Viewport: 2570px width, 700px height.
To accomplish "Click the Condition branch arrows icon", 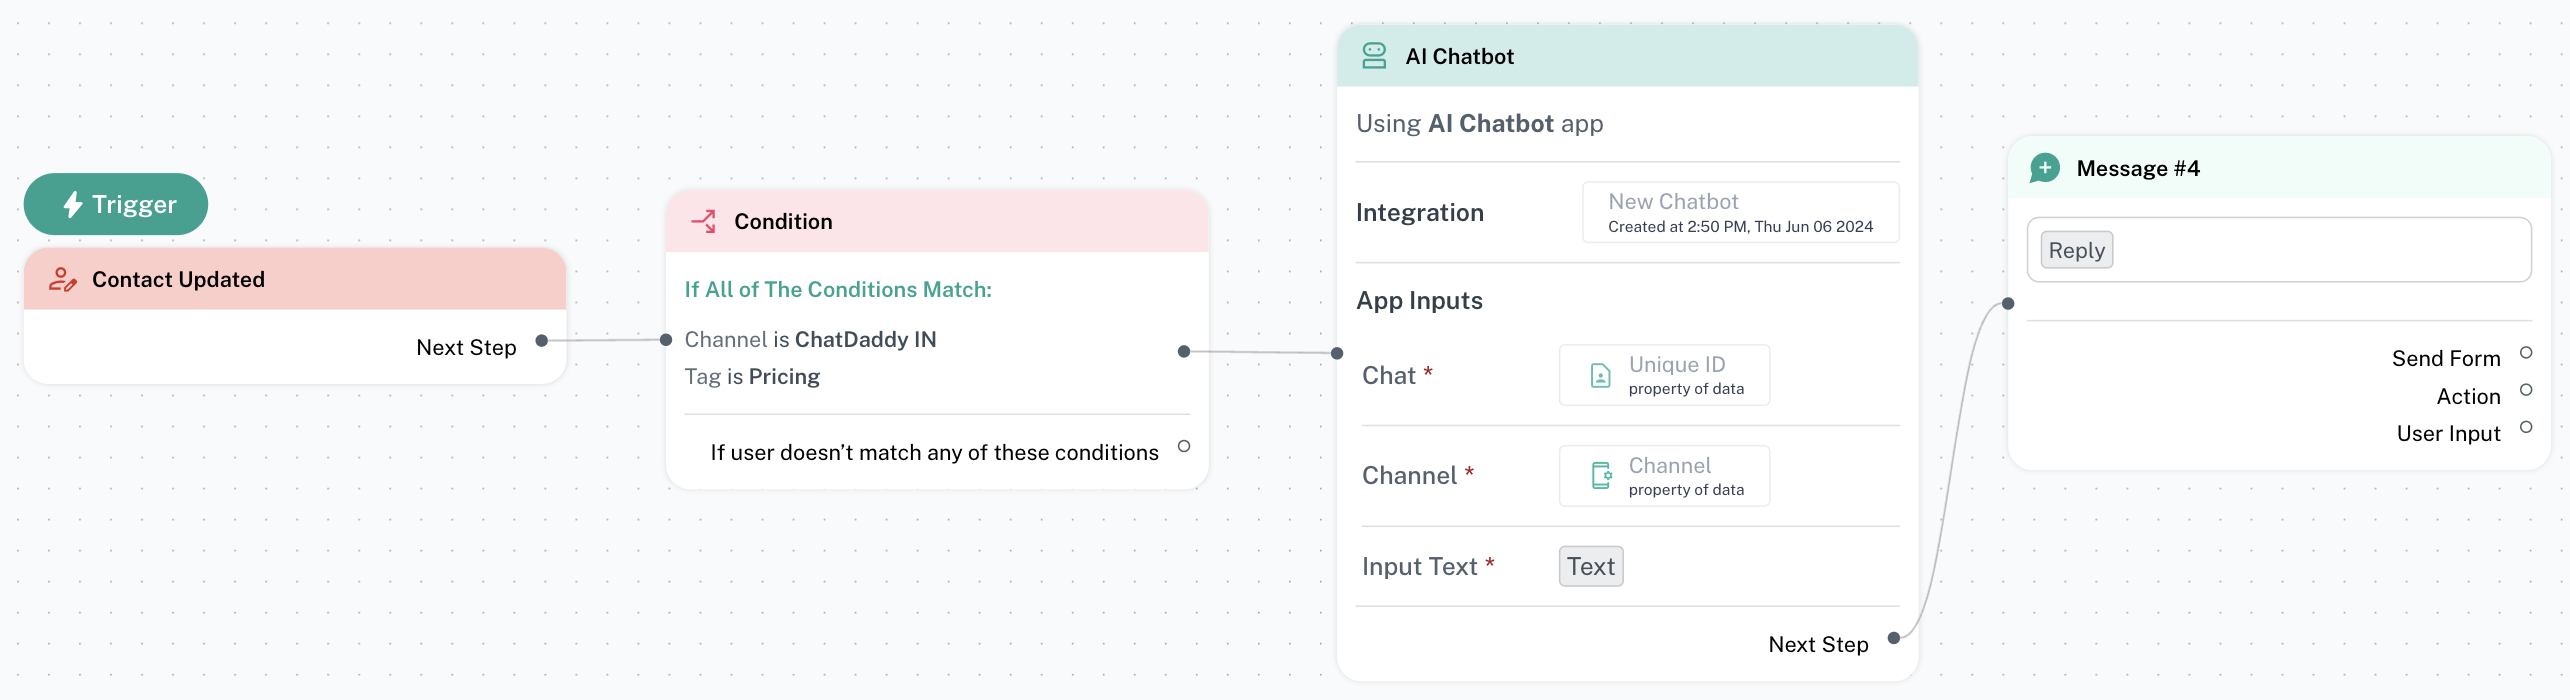I will (x=704, y=221).
